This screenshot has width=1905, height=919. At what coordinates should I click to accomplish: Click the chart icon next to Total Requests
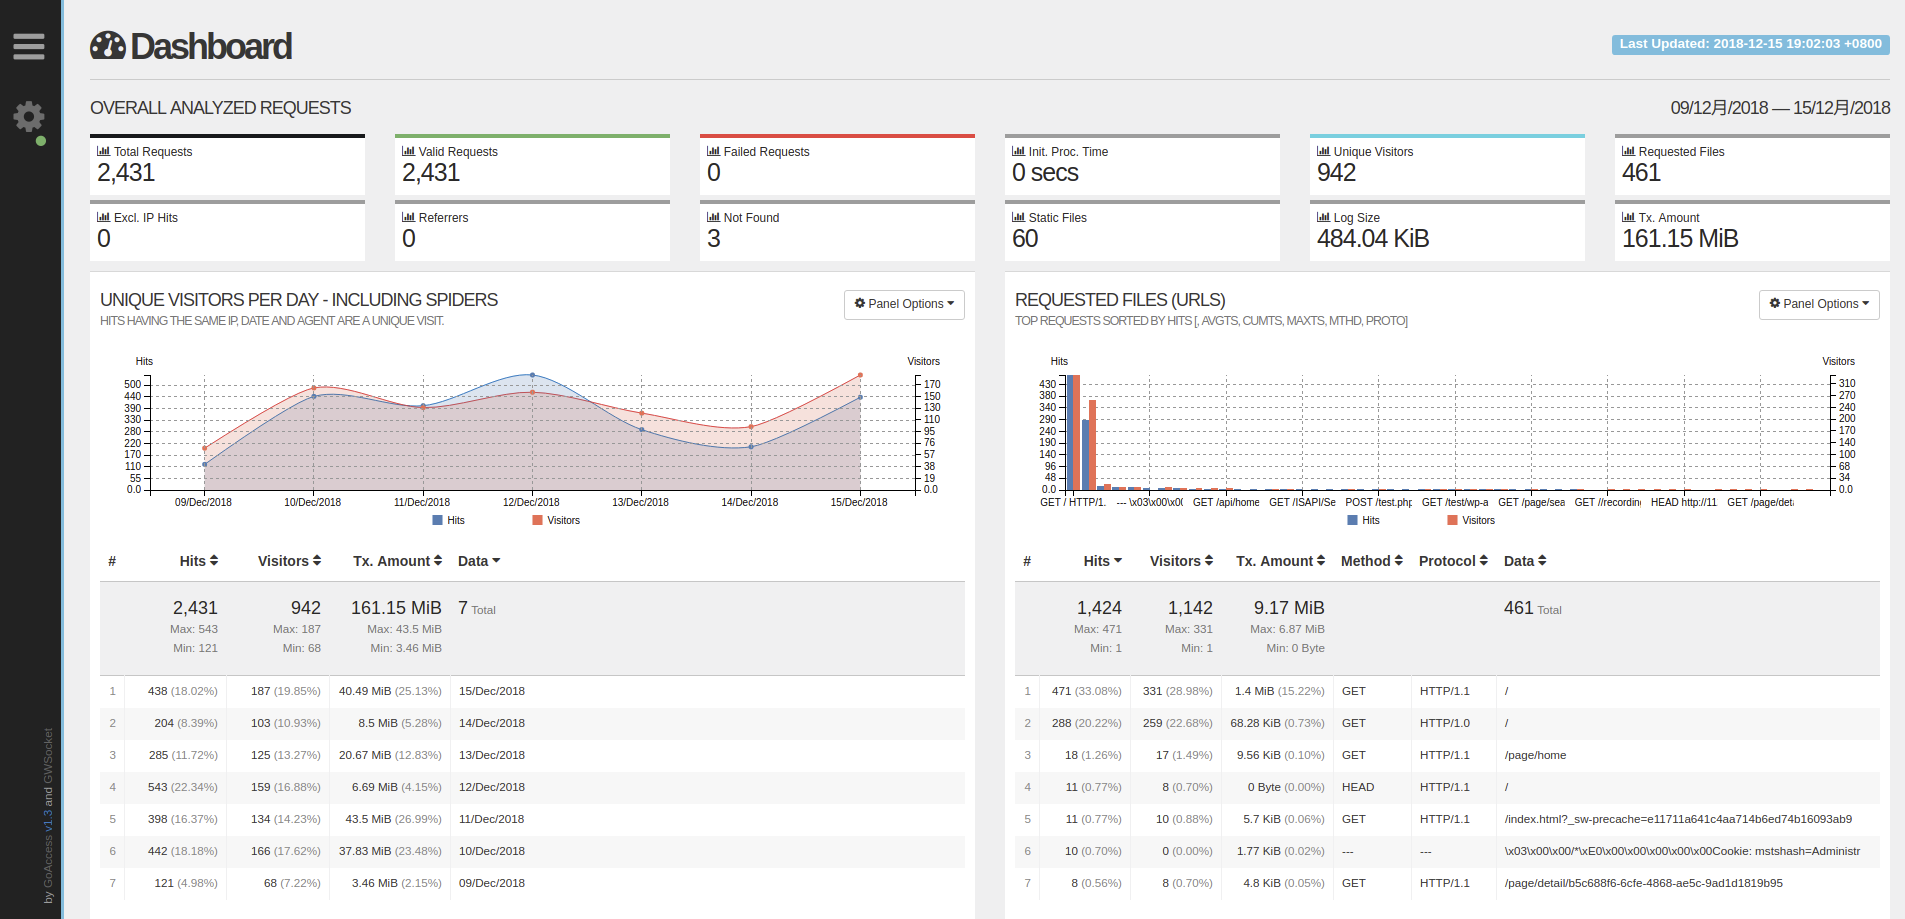103,150
